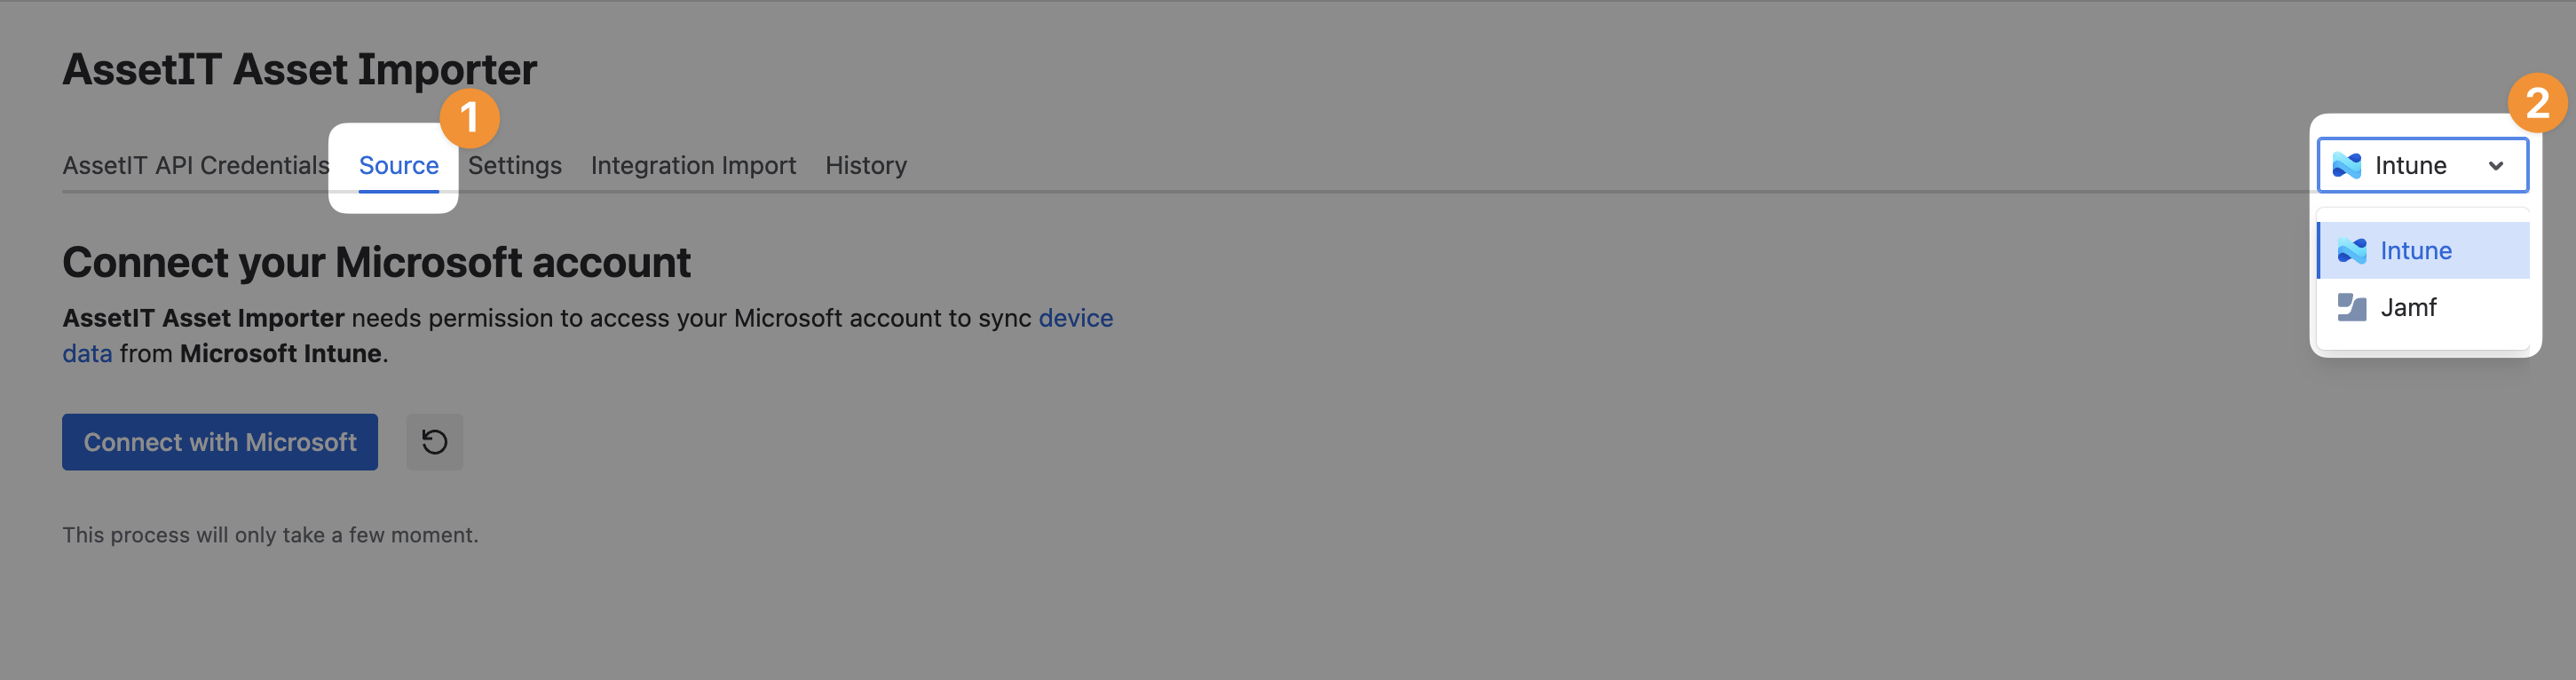2576x680 pixels.
Task: Click the 'This process will only take' note
Action: point(270,535)
